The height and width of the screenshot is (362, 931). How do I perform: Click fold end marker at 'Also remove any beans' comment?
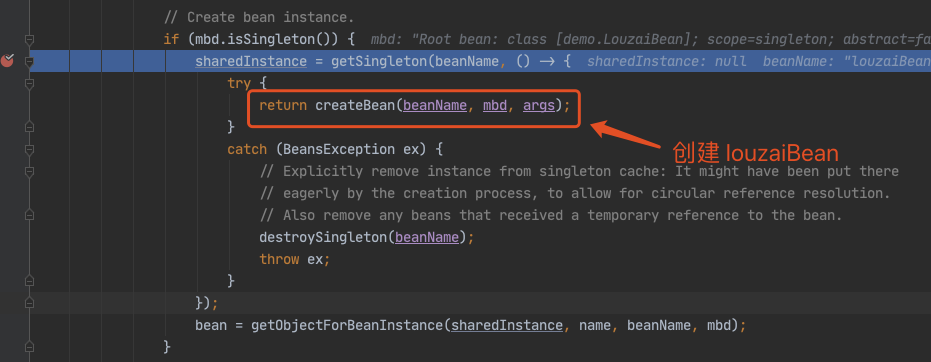click(x=29, y=215)
